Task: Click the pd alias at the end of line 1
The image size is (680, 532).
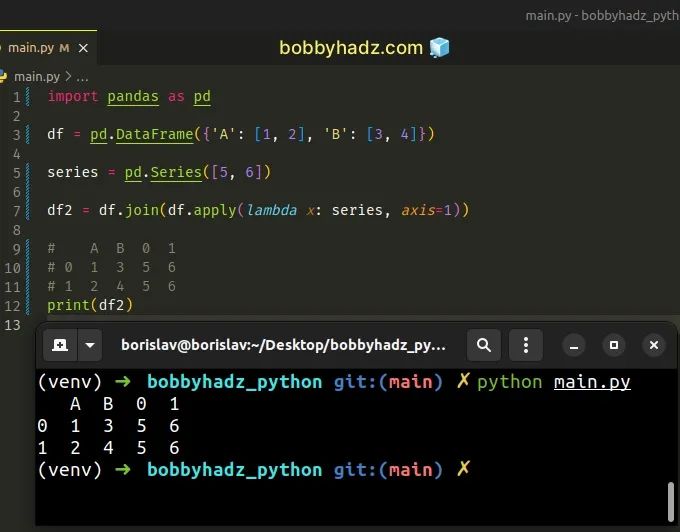Action: click(x=202, y=97)
